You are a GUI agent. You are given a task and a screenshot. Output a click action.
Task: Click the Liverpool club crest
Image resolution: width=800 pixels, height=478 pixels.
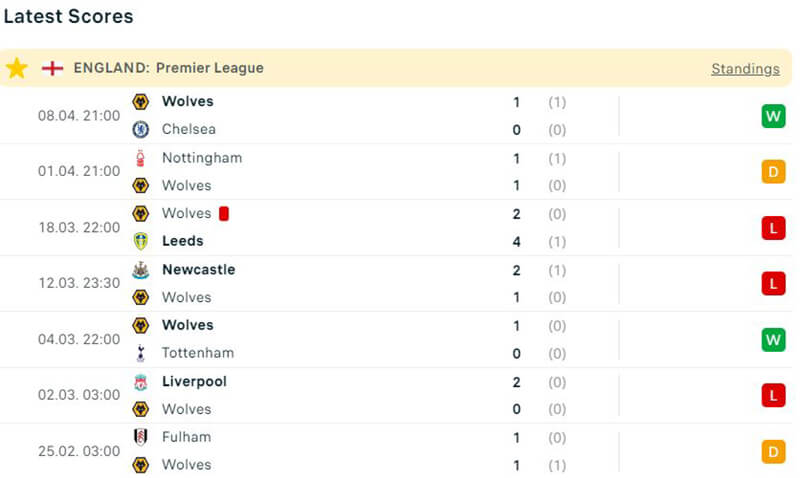141,381
